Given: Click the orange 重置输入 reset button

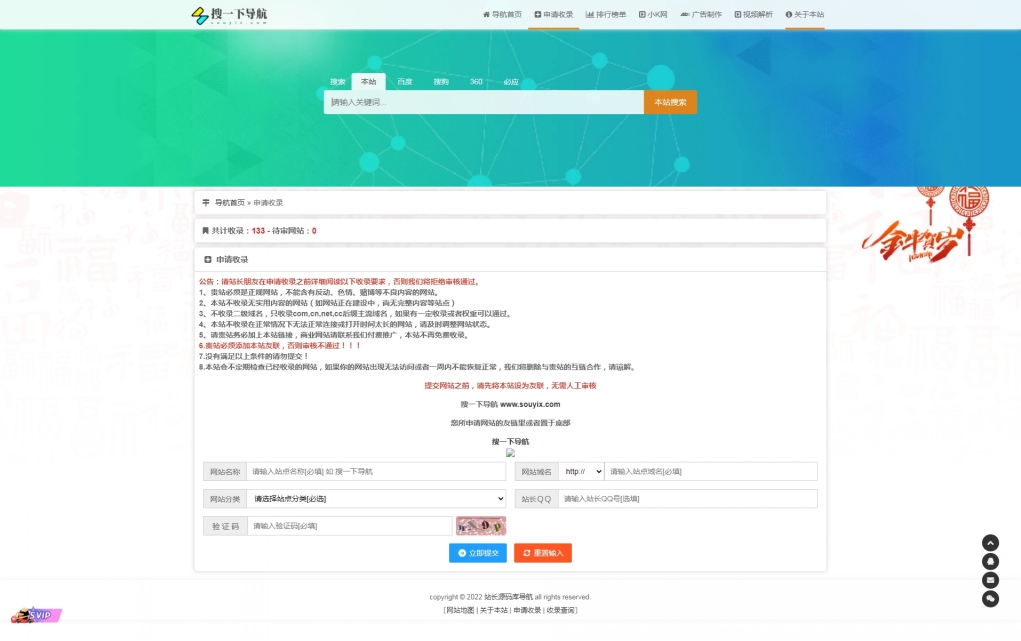Looking at the screenshot, I should click(x=543, y=553).
